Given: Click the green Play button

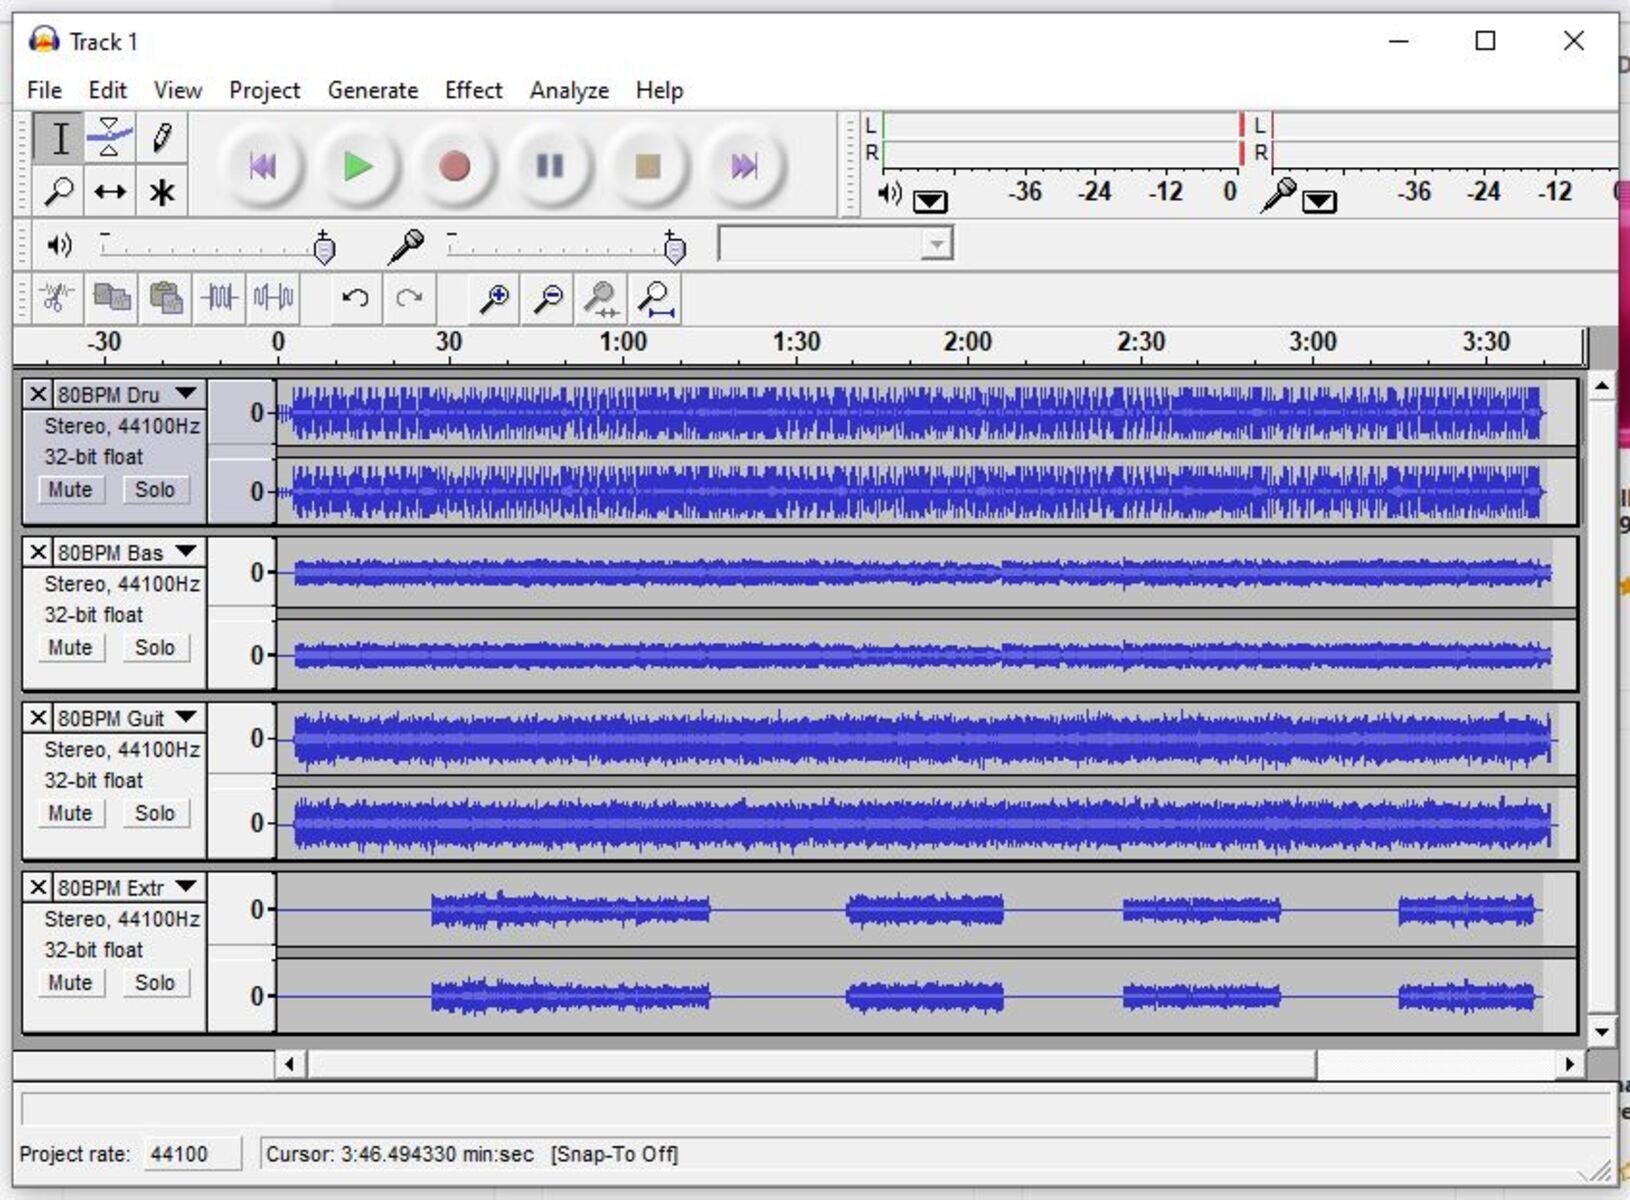Looking at the screenshot, I should pos(357,165).
